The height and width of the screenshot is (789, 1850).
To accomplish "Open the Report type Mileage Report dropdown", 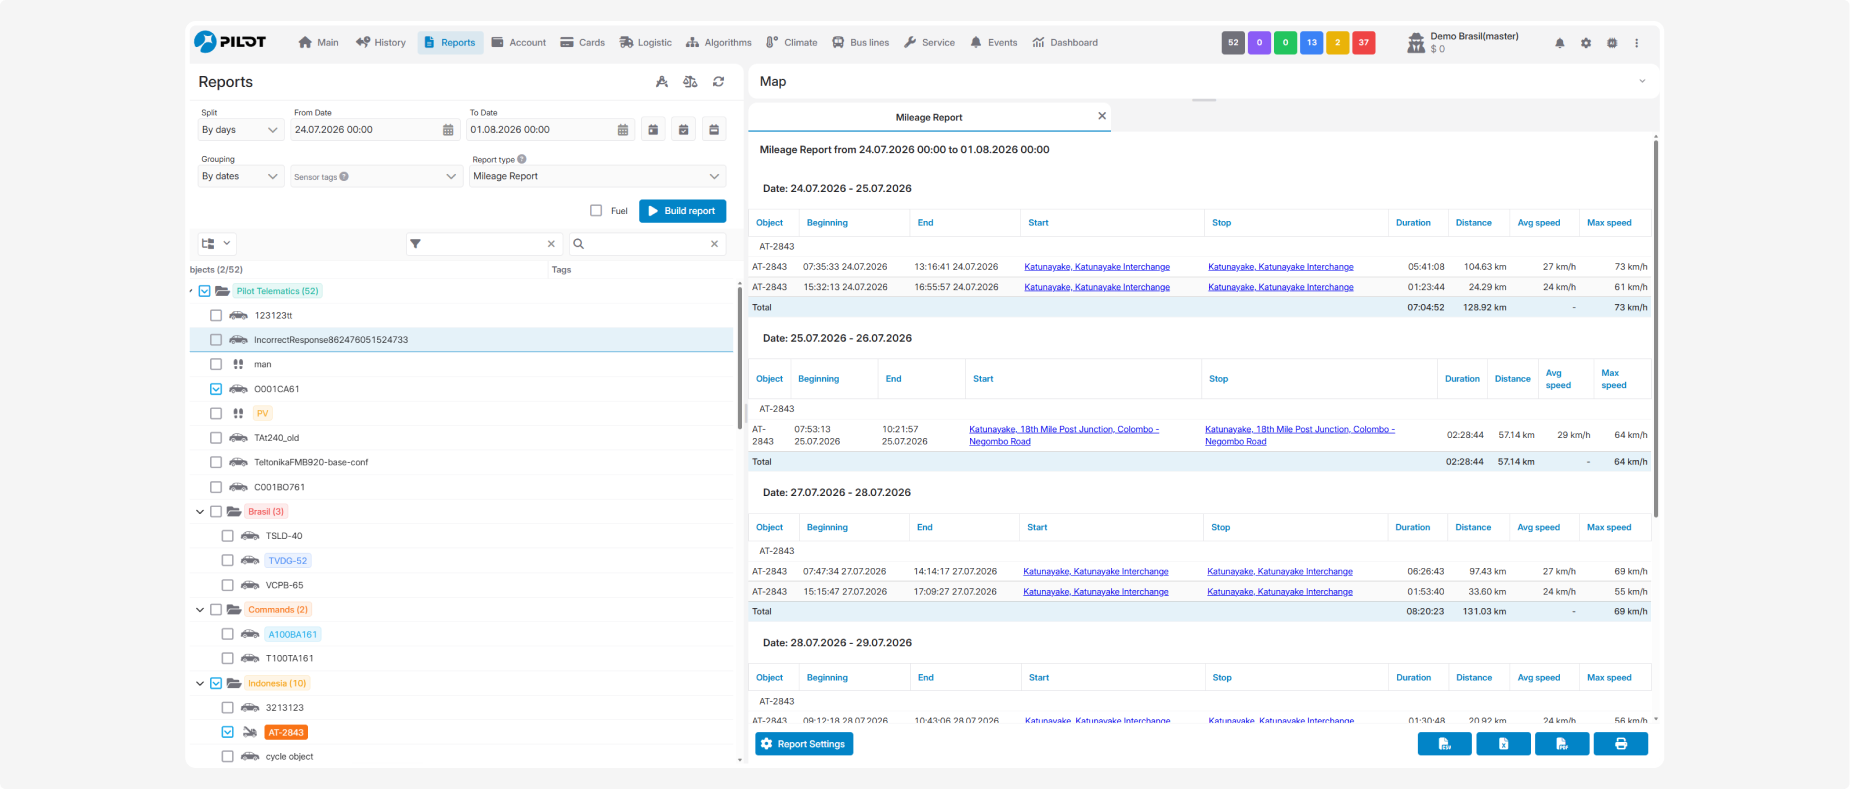I will point(597,176).
